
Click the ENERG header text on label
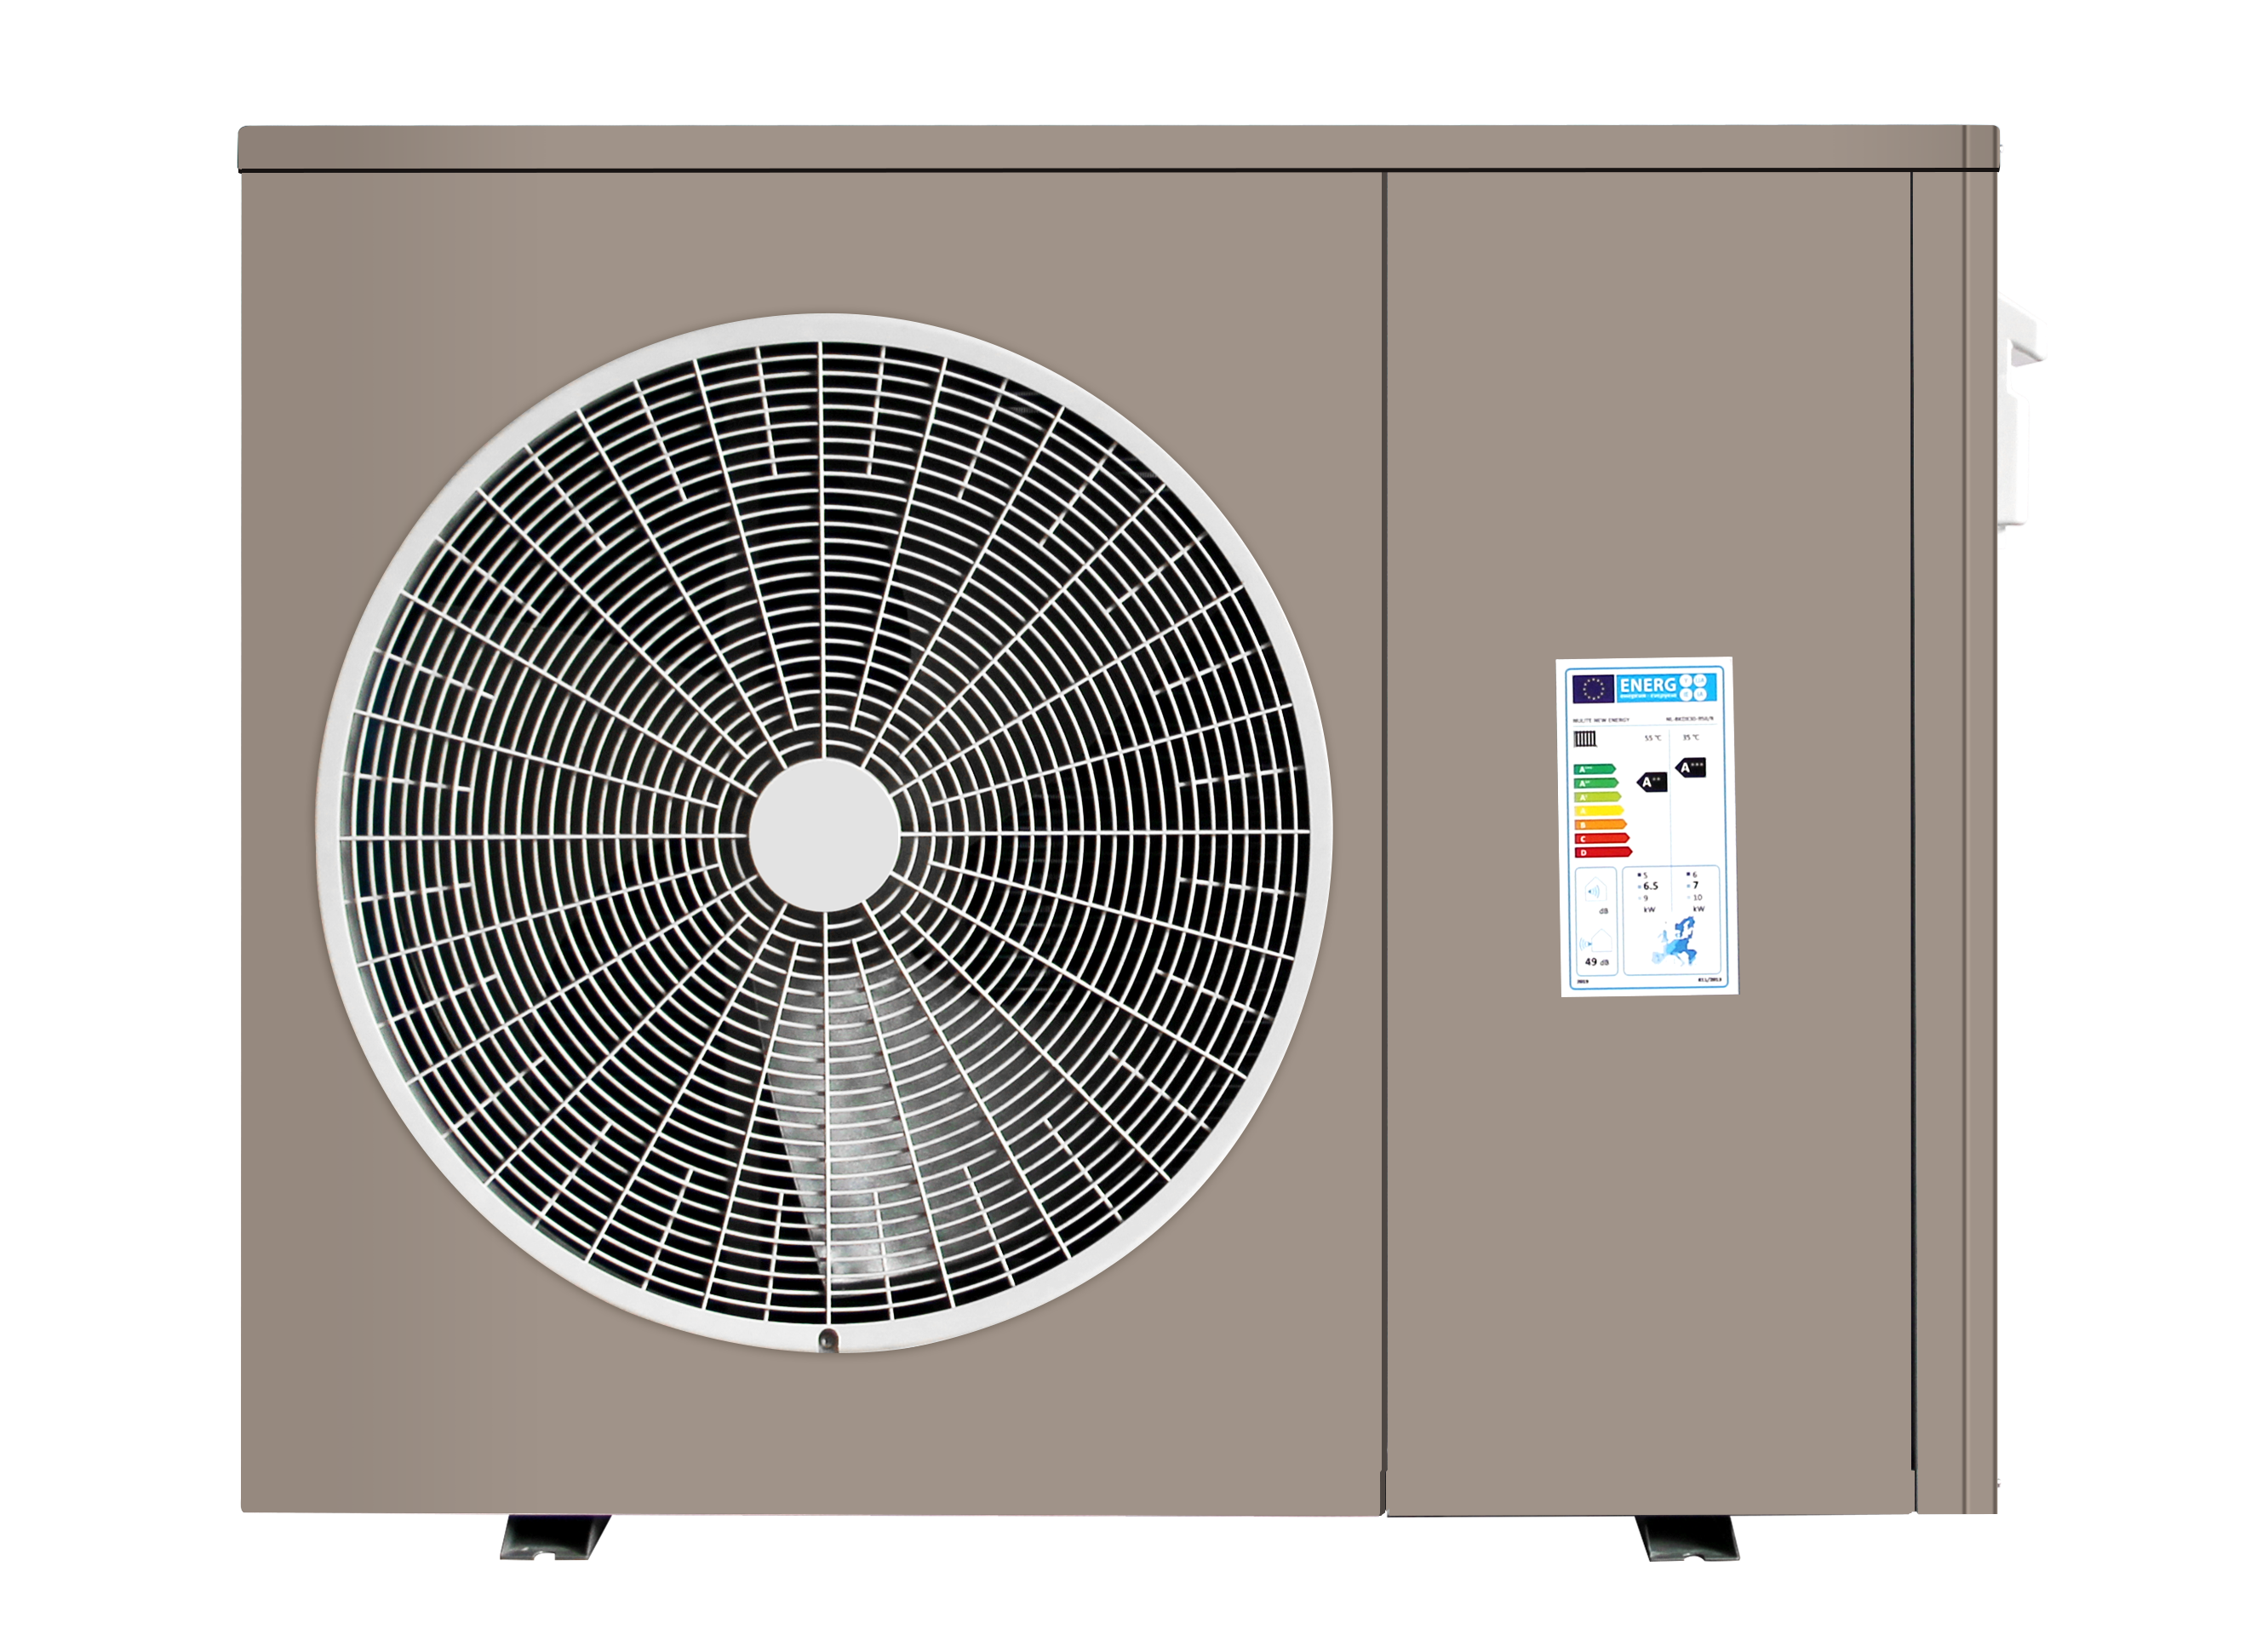[1648, 685]
